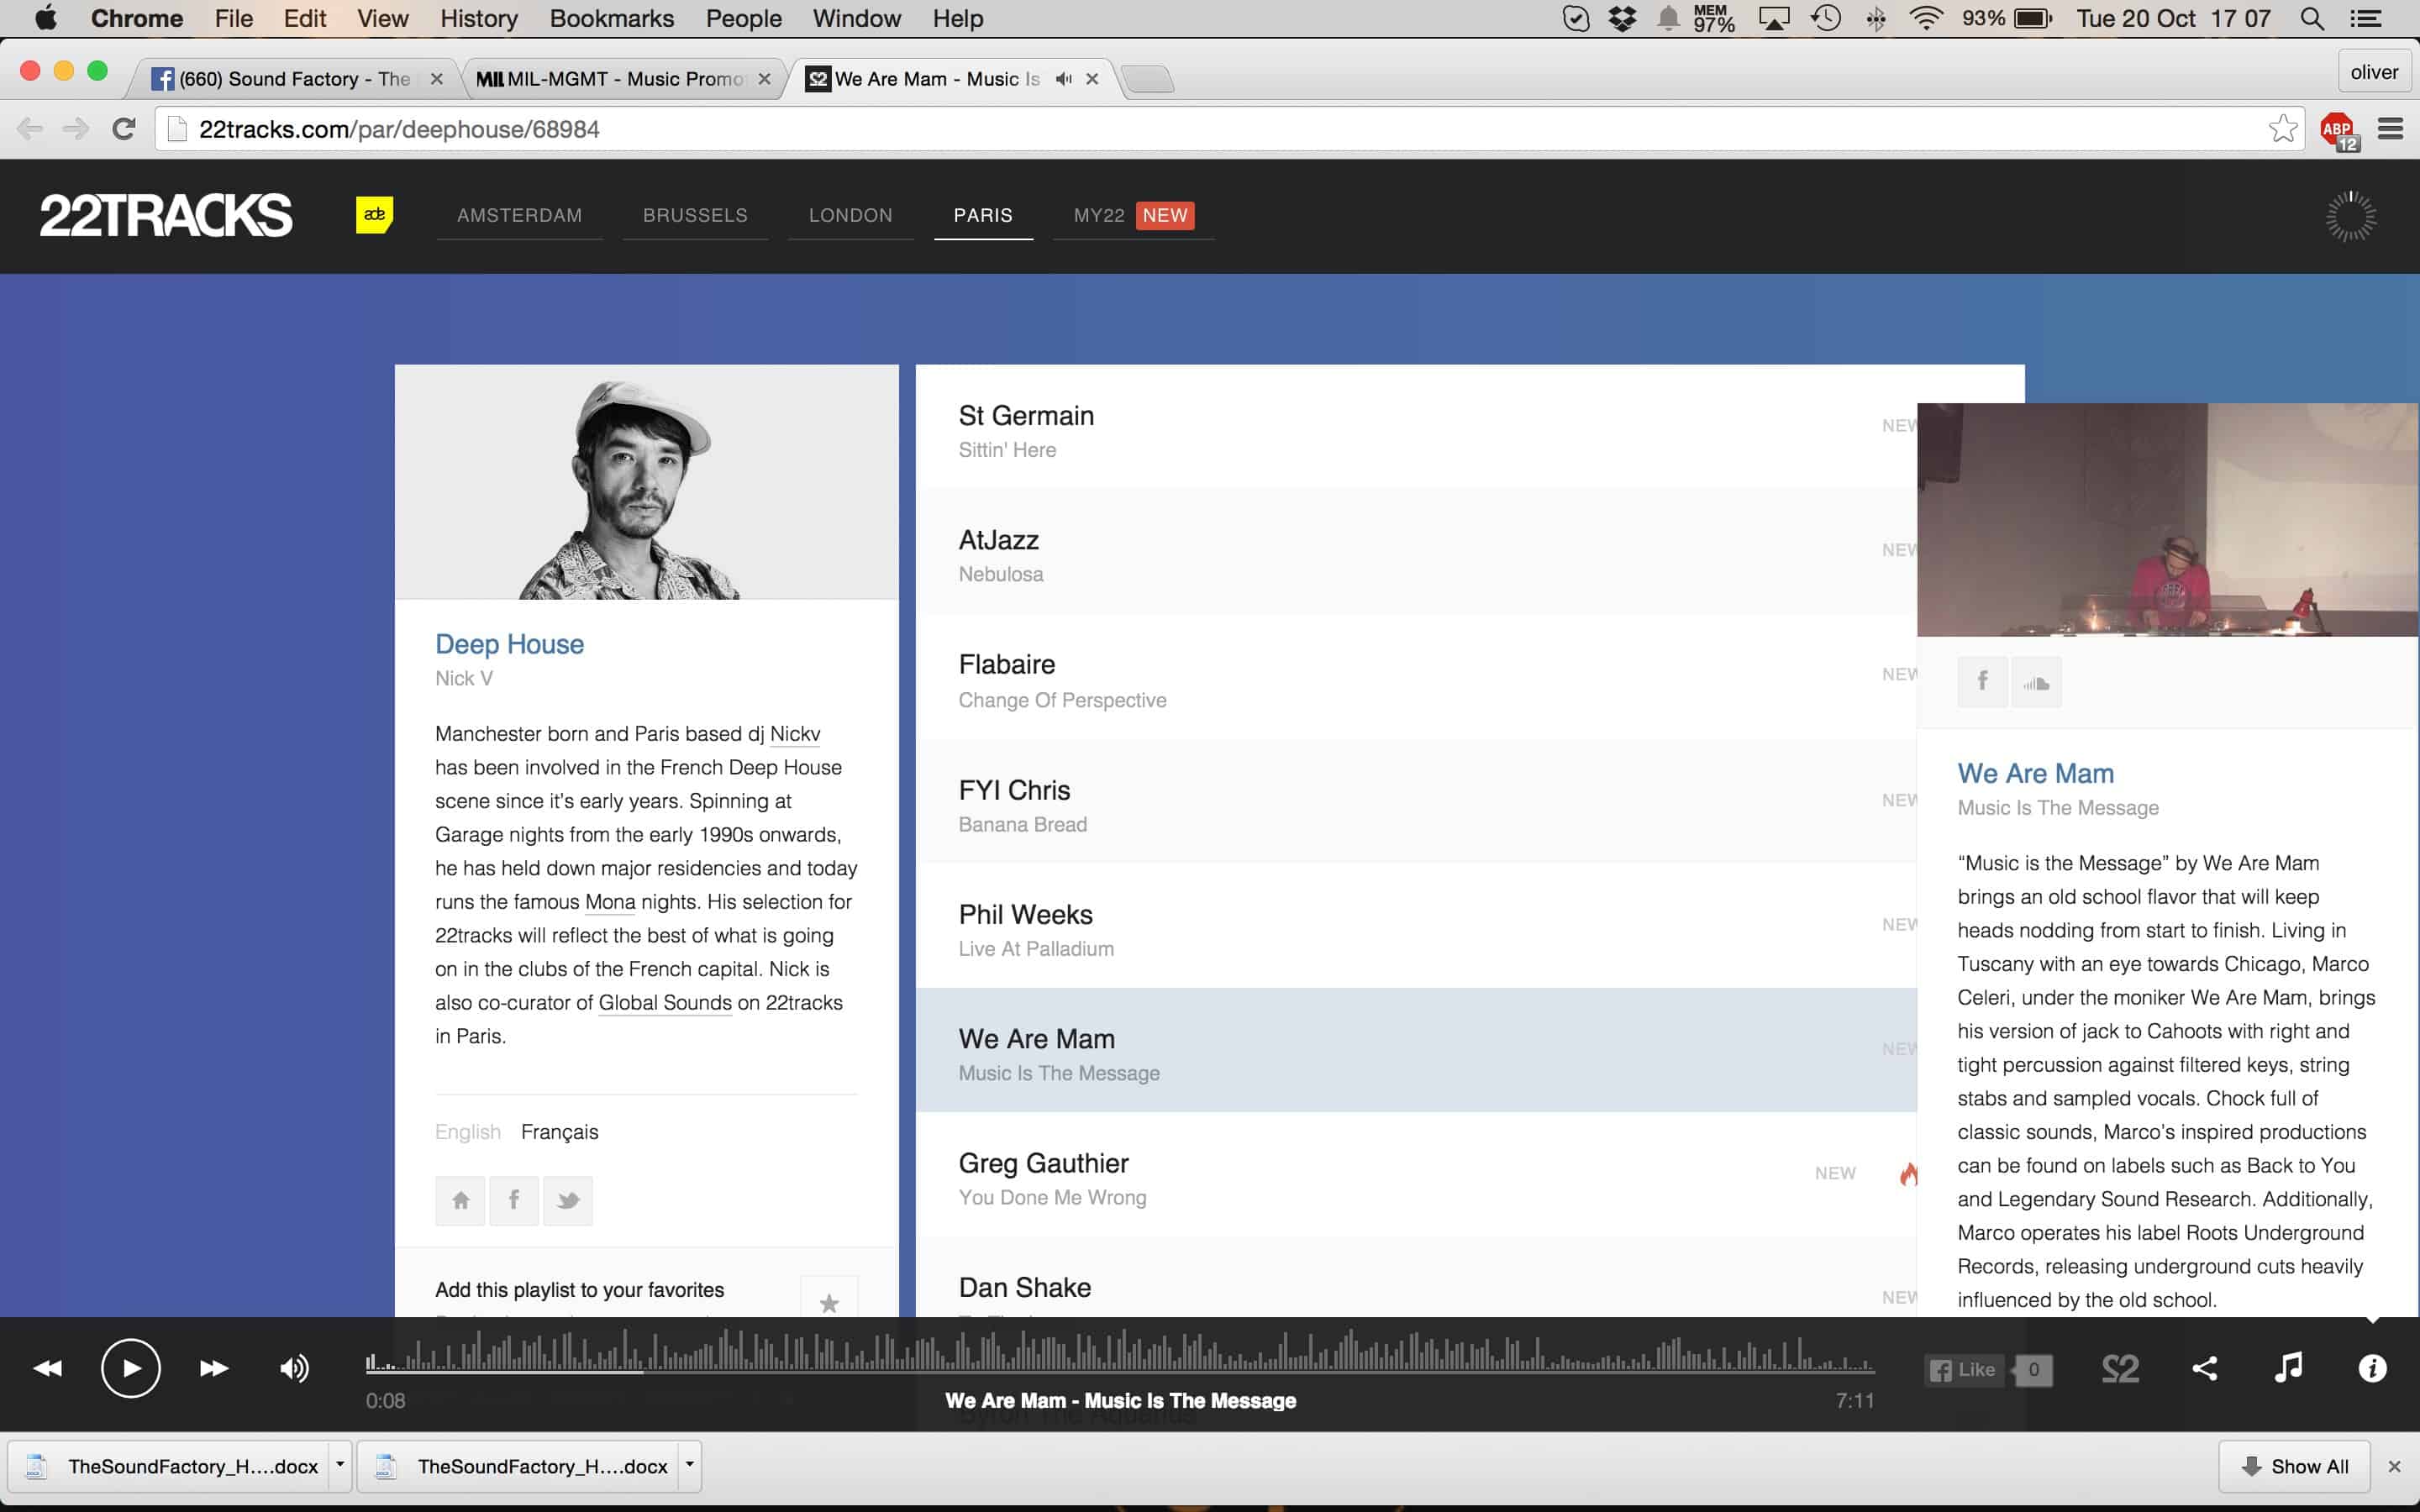
Task: Click the curator portrait photo
Action: 647,482
